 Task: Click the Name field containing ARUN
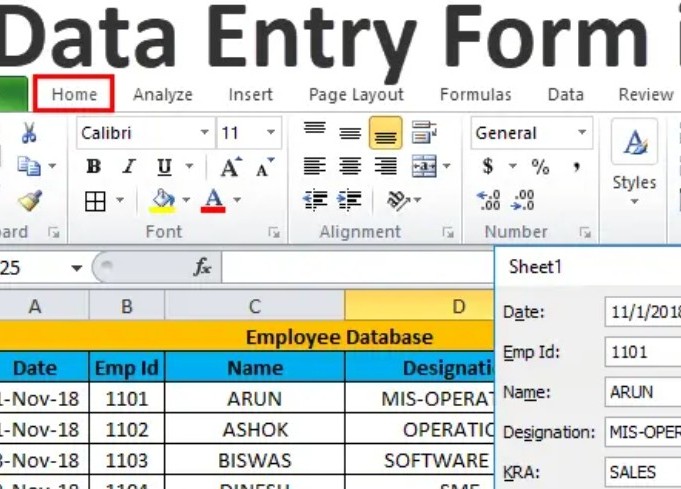(x=643, y=392)
